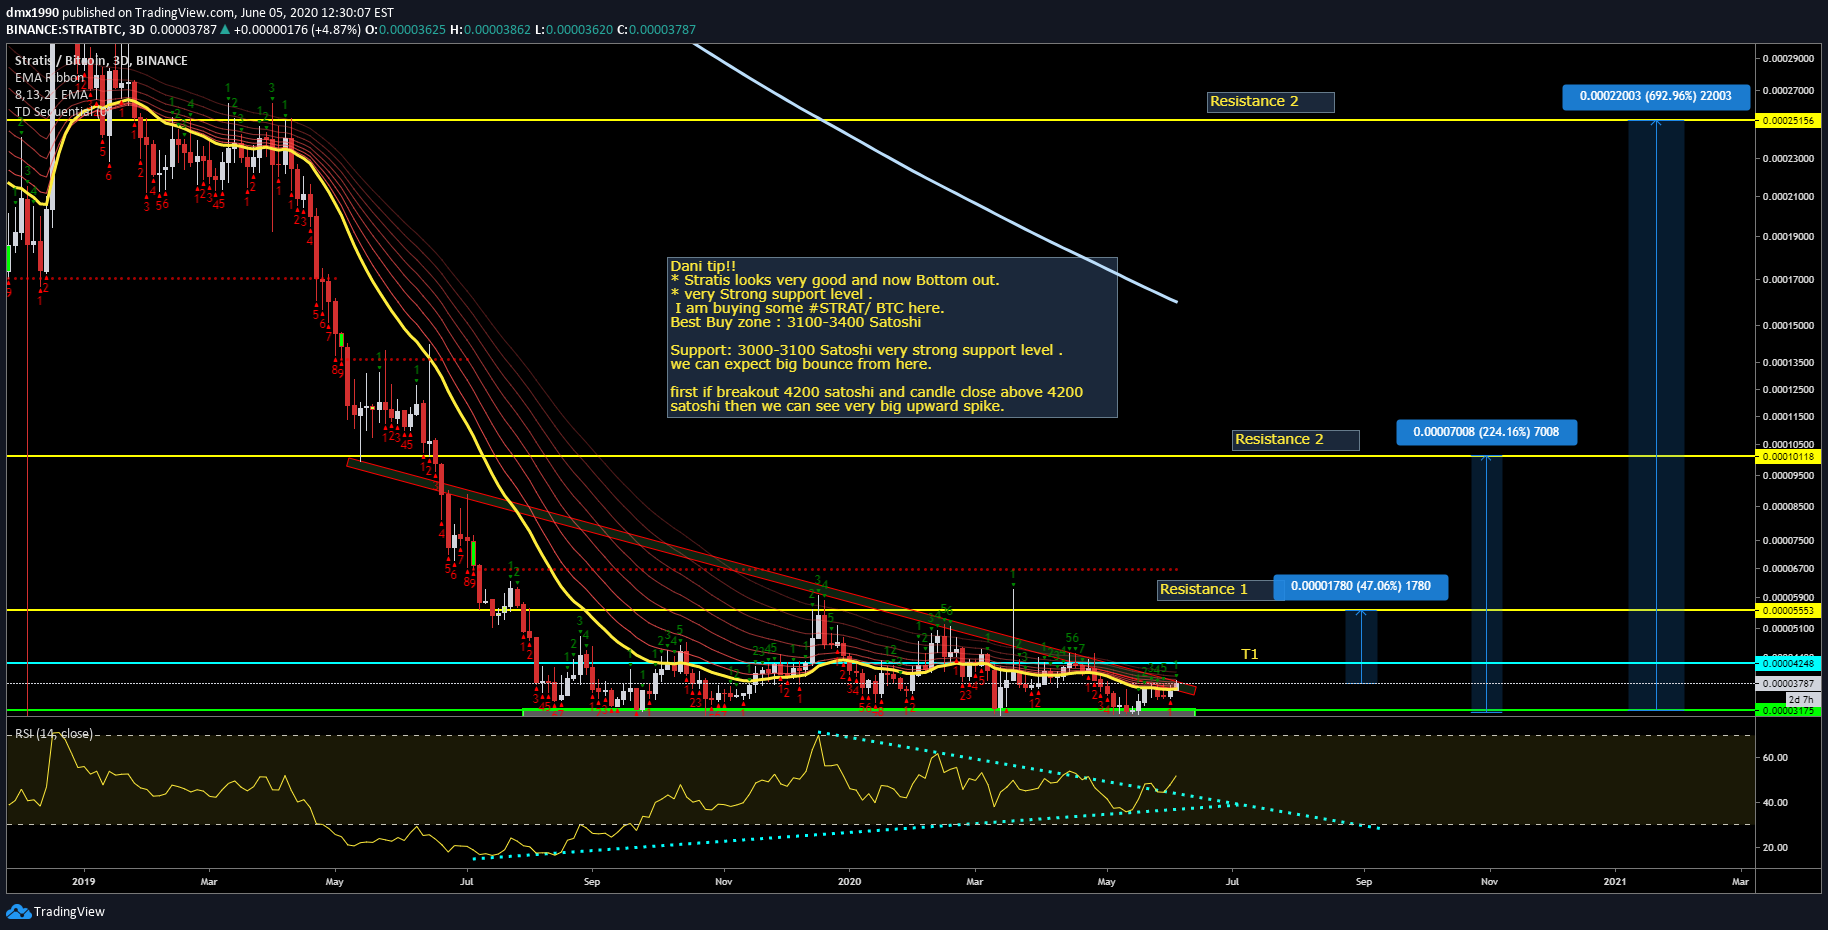Viewport: 1828px width, 930px height.
Task: Click the '+0.00000176 (+4.87%)' change value
Action: tap(296, 30)
